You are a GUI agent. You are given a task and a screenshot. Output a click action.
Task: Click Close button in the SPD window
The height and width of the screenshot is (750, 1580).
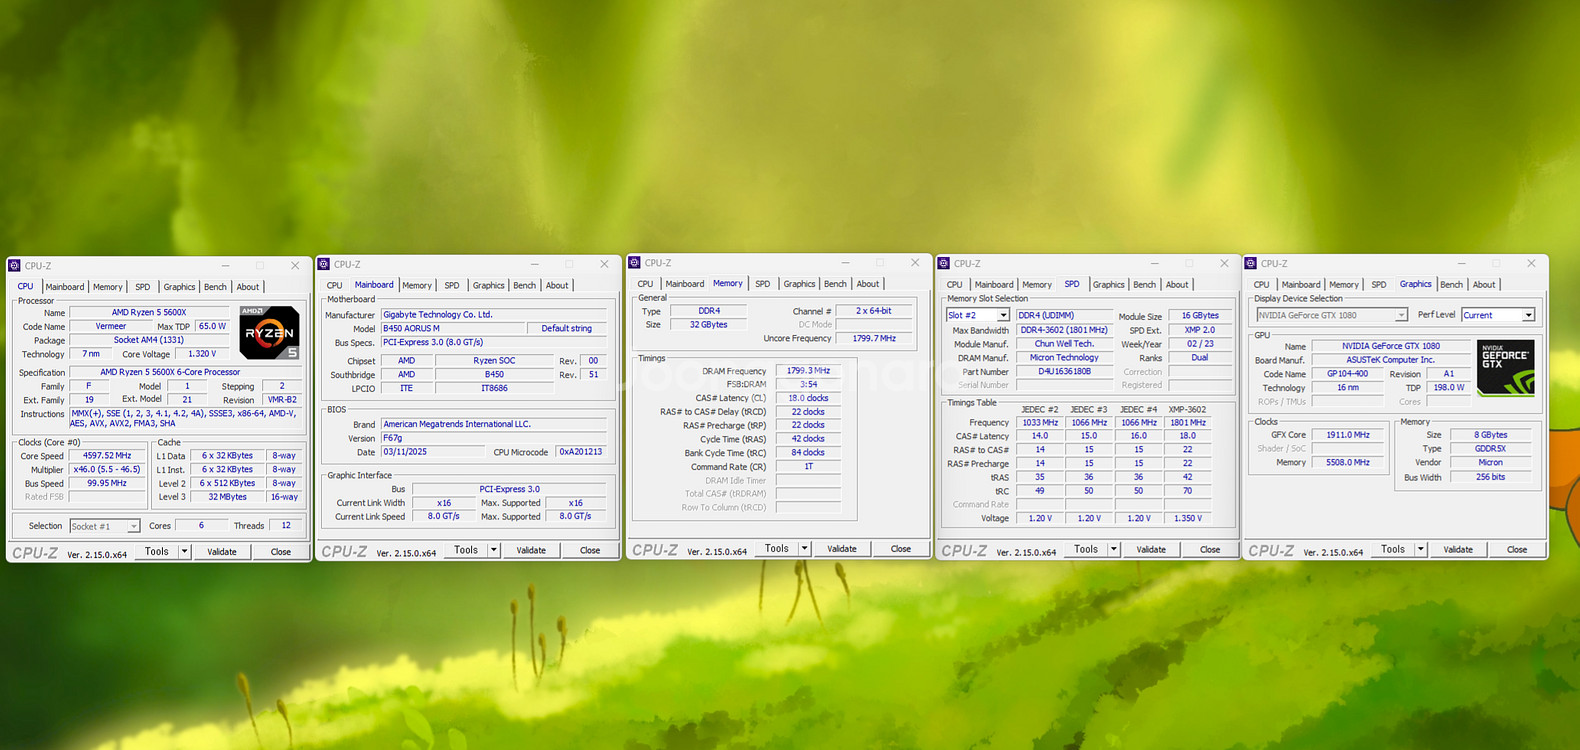pyautogui.click(x=1210, y=549)
